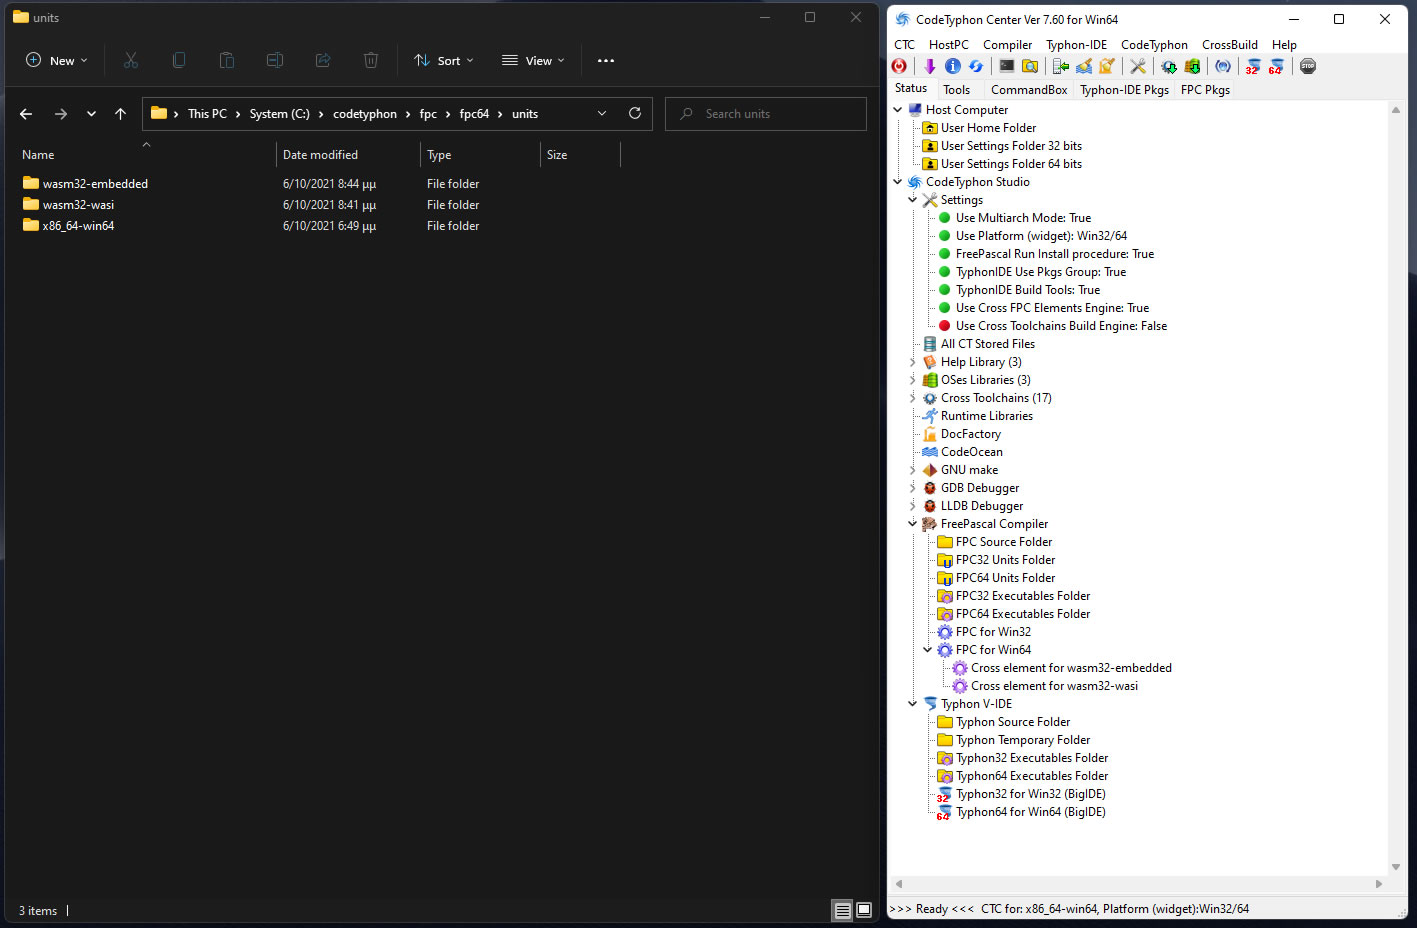Open the HostPC menu

coord(948,44)
